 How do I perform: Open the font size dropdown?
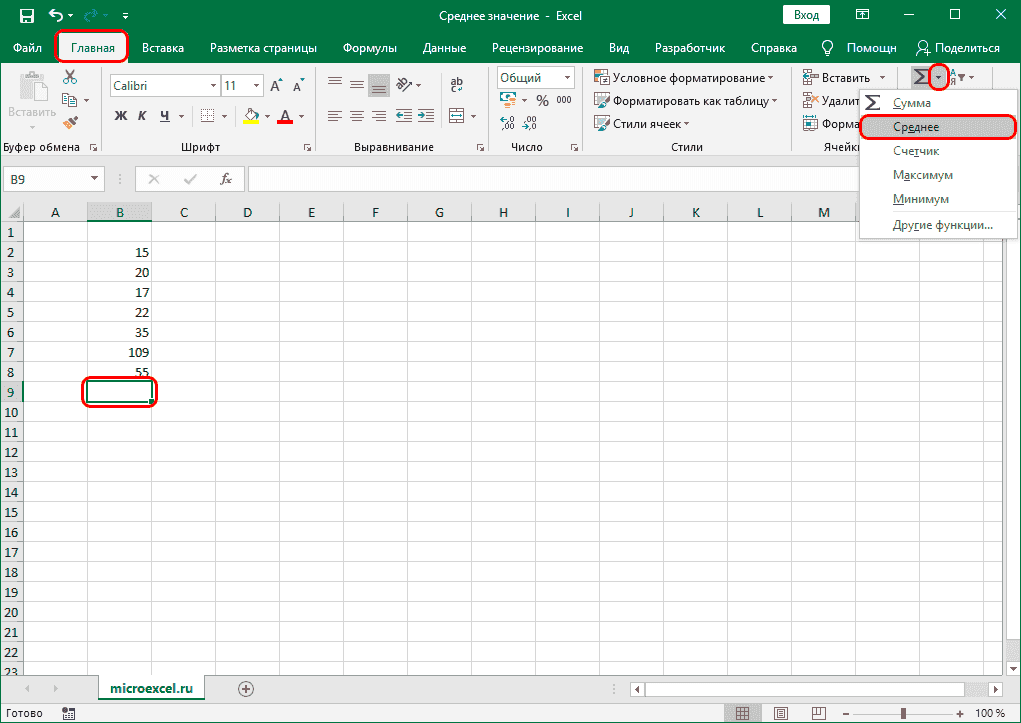258,85
